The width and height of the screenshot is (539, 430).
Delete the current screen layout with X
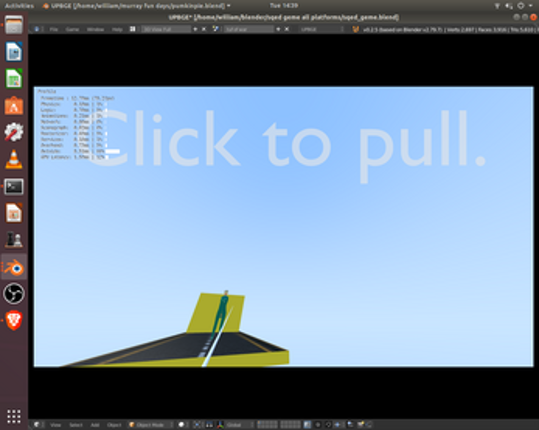[x=204, y=29]
